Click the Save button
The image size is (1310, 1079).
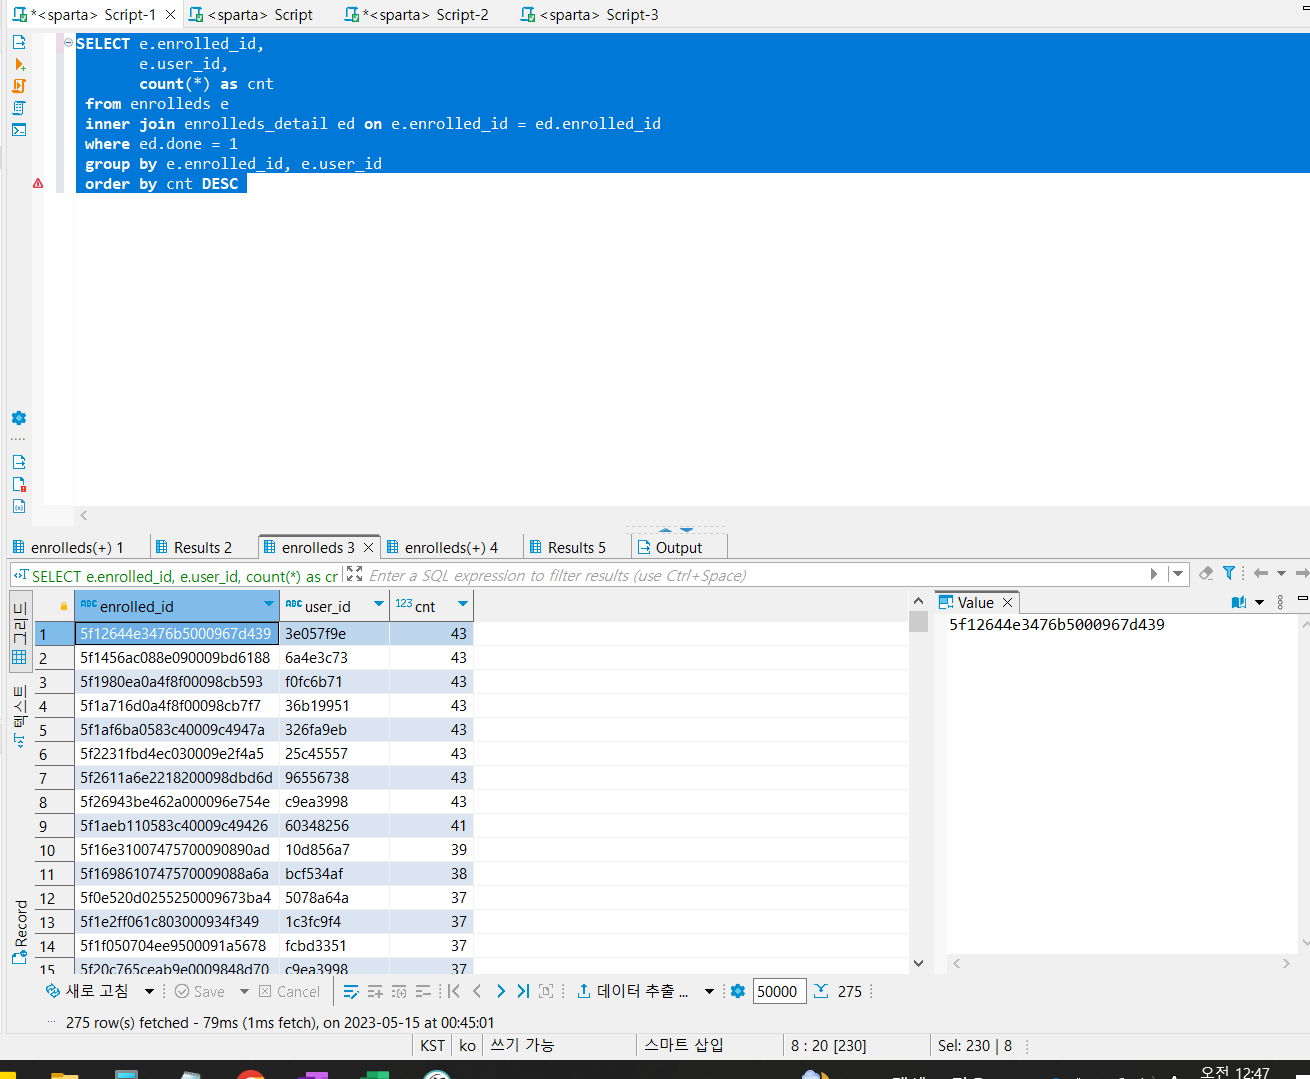point(200,992)
